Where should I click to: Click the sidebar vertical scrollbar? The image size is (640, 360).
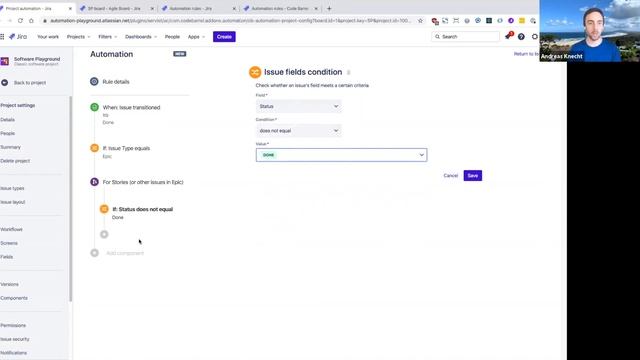(71, 199)
